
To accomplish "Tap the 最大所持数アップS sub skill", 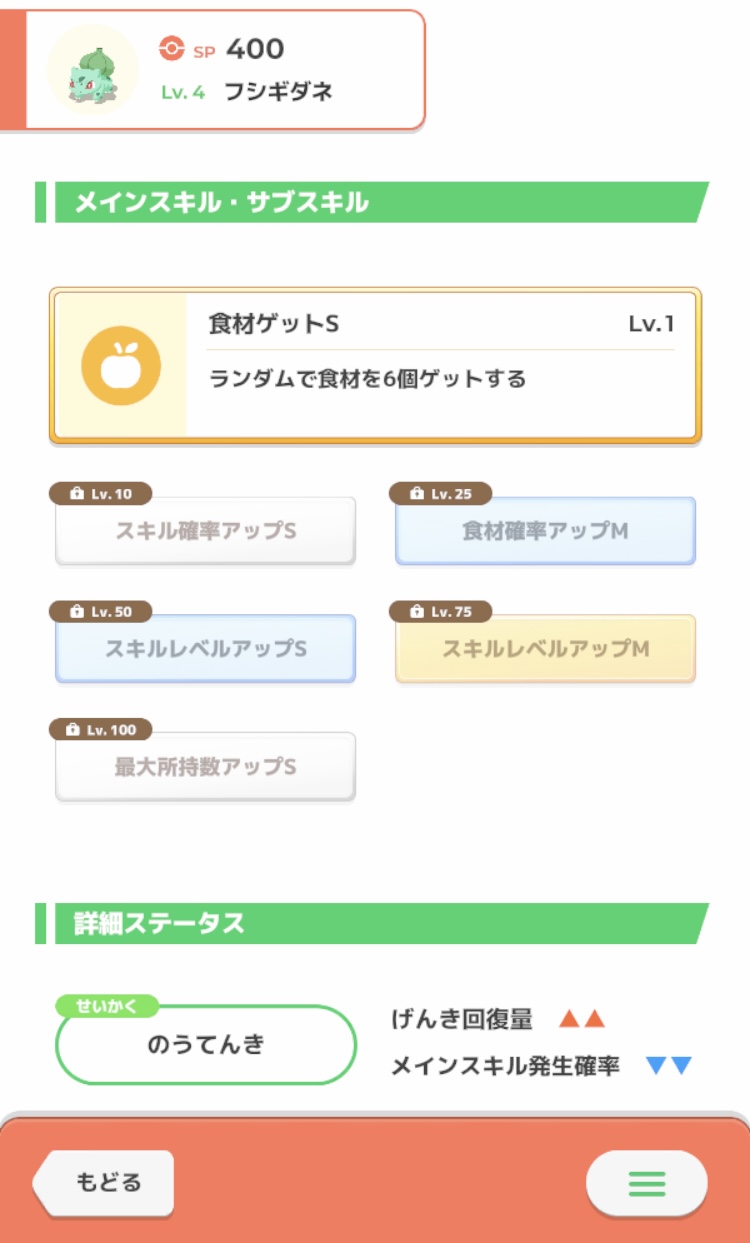I will 205,767.
